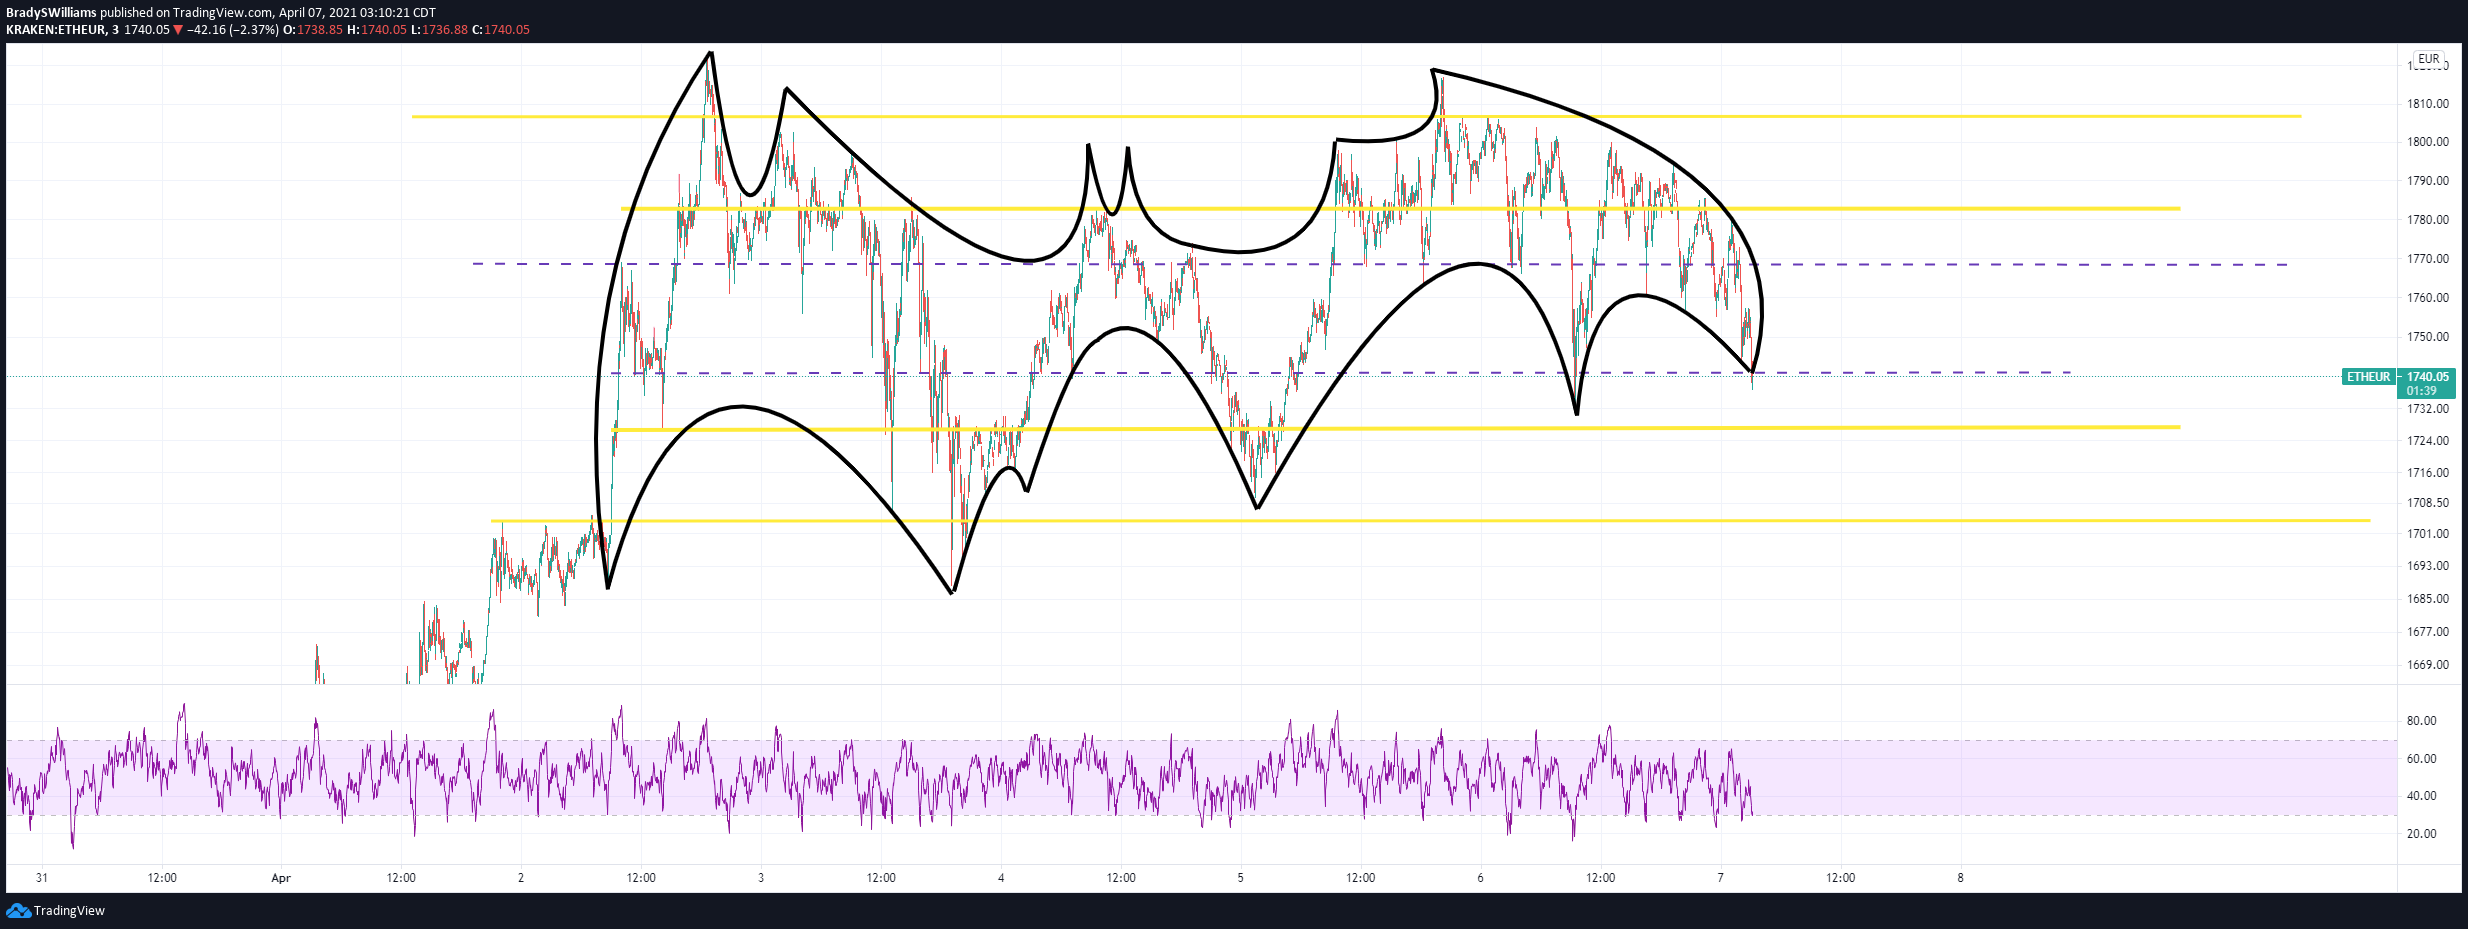
Task: Click the 1732.00 price axis label
Action: pyautogui.click(x=2428, y=409)
